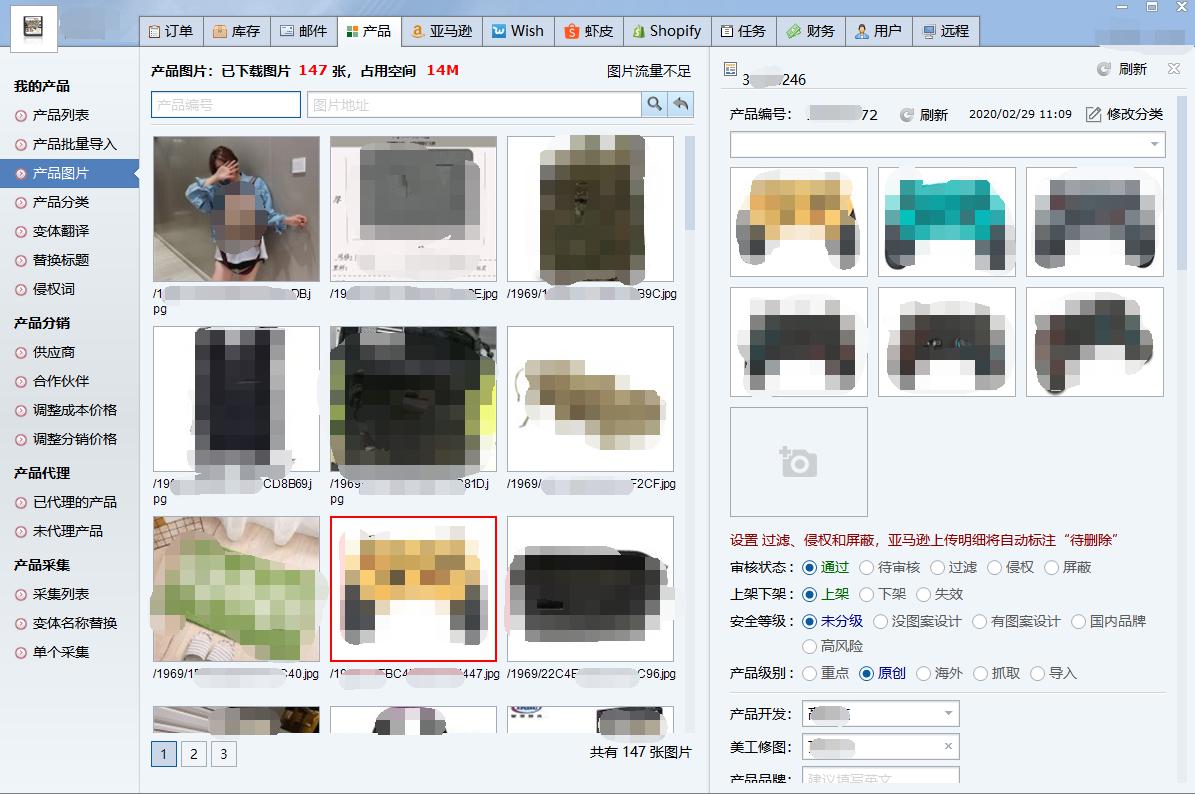Click the refresh icon at top right
Screen dimensions: 1195x794
point(1104,69)
